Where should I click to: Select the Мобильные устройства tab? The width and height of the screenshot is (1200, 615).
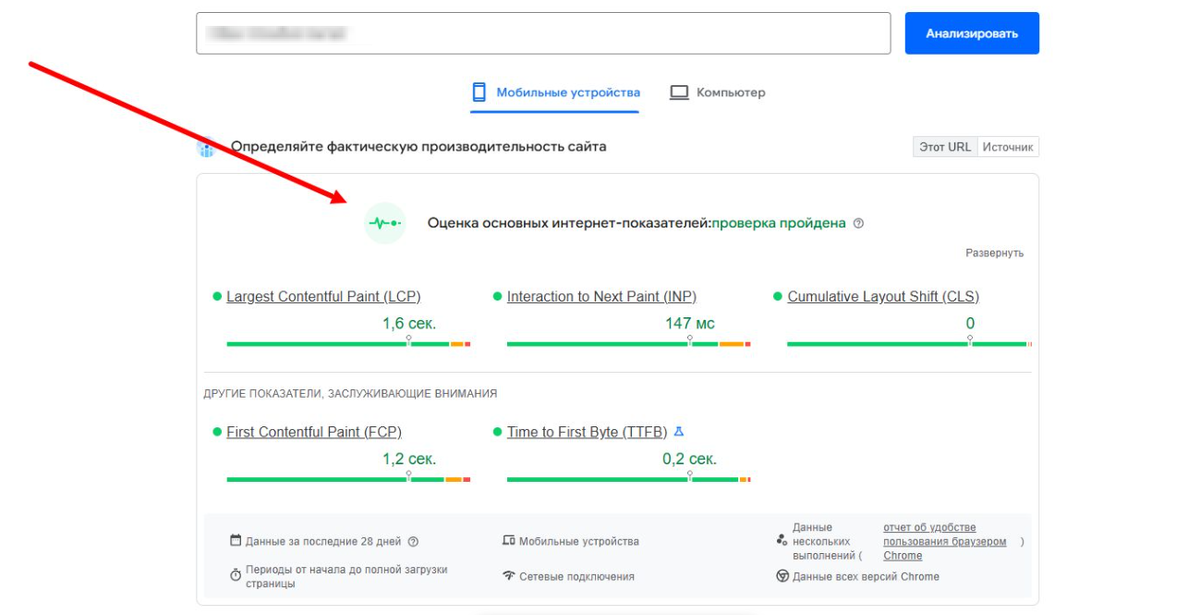tap(554, 91)
